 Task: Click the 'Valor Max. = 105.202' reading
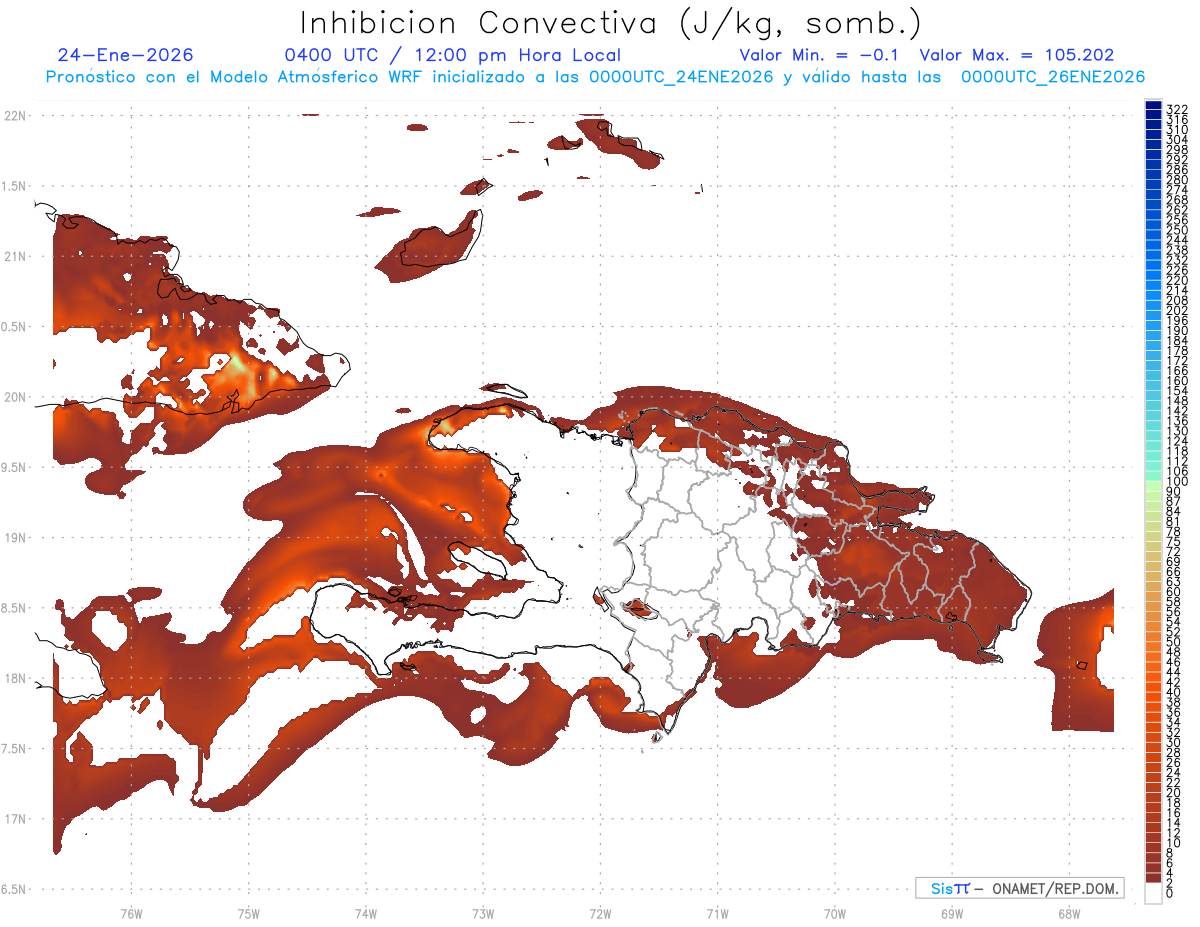click(1017, 55)
